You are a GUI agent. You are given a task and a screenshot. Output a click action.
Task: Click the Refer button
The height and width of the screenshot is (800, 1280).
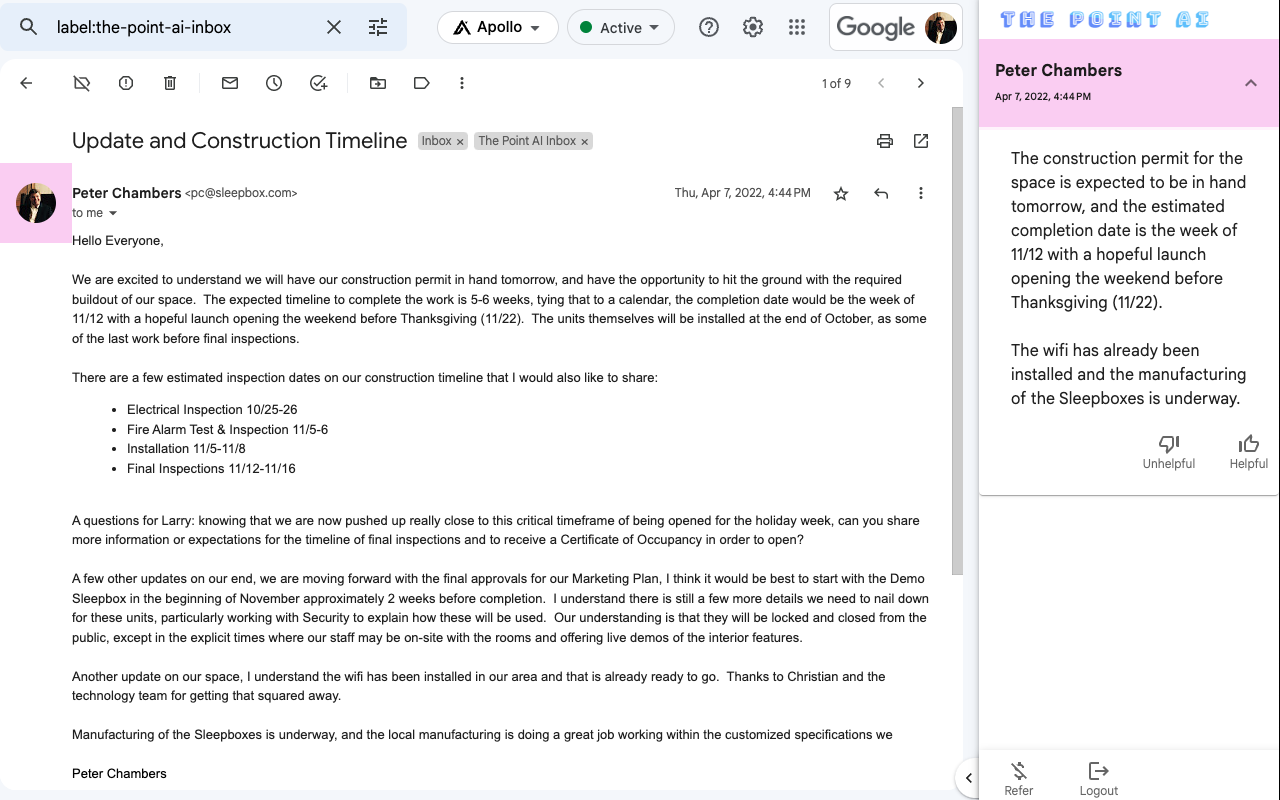1019,778
